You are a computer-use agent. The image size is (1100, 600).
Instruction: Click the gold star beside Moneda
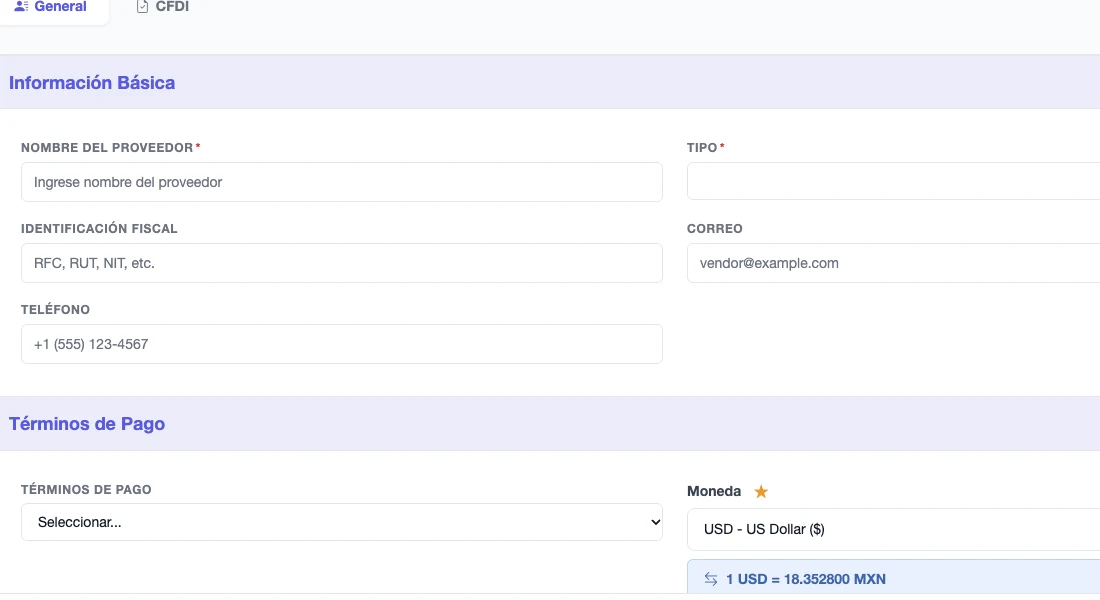(x=761, y=491)
